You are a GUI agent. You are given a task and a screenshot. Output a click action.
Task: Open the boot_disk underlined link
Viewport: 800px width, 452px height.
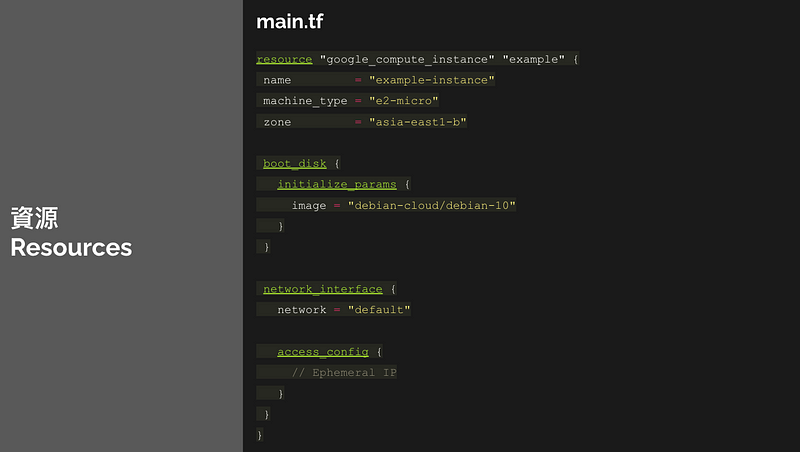click(x=294, y=163)
